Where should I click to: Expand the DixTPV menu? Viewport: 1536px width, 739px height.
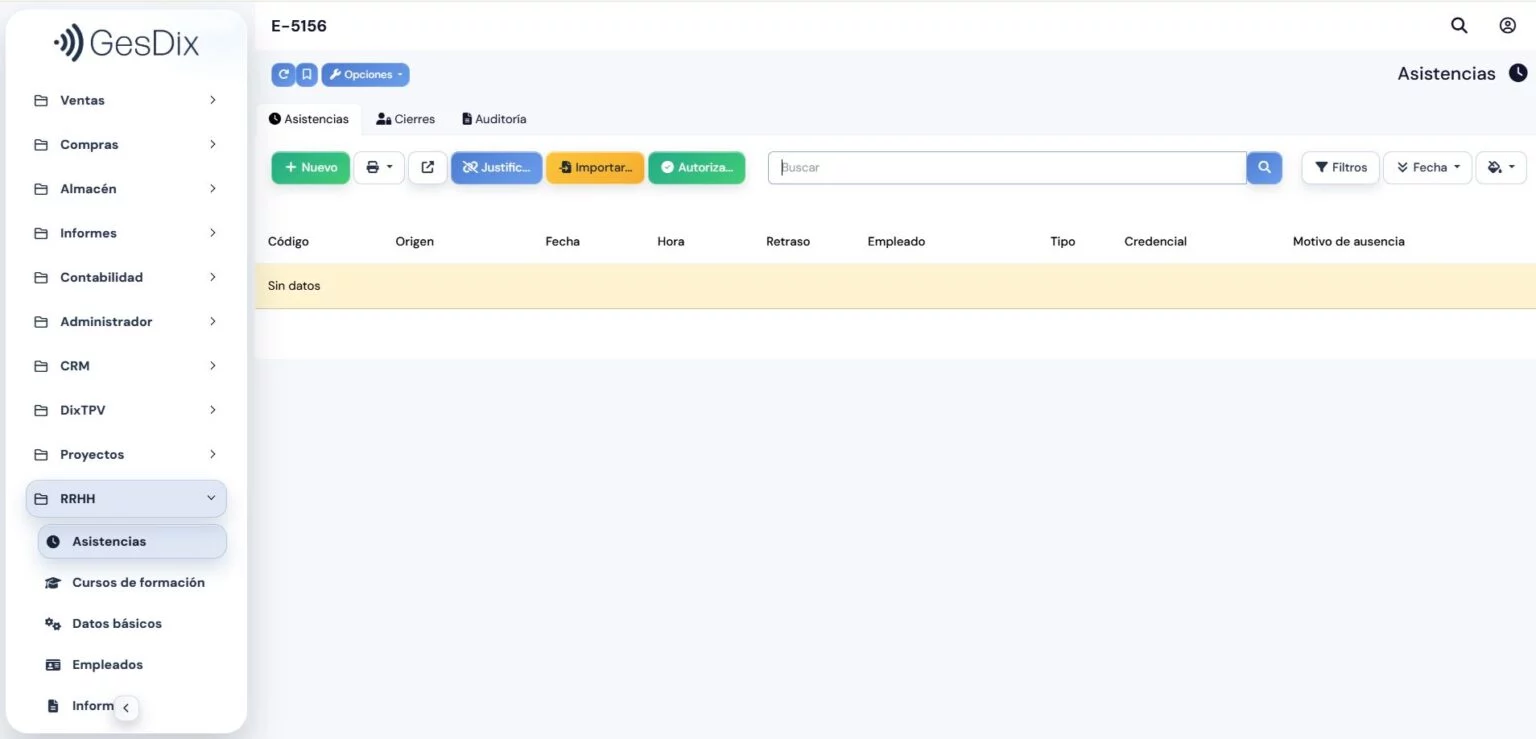click(x=126, y=410)
